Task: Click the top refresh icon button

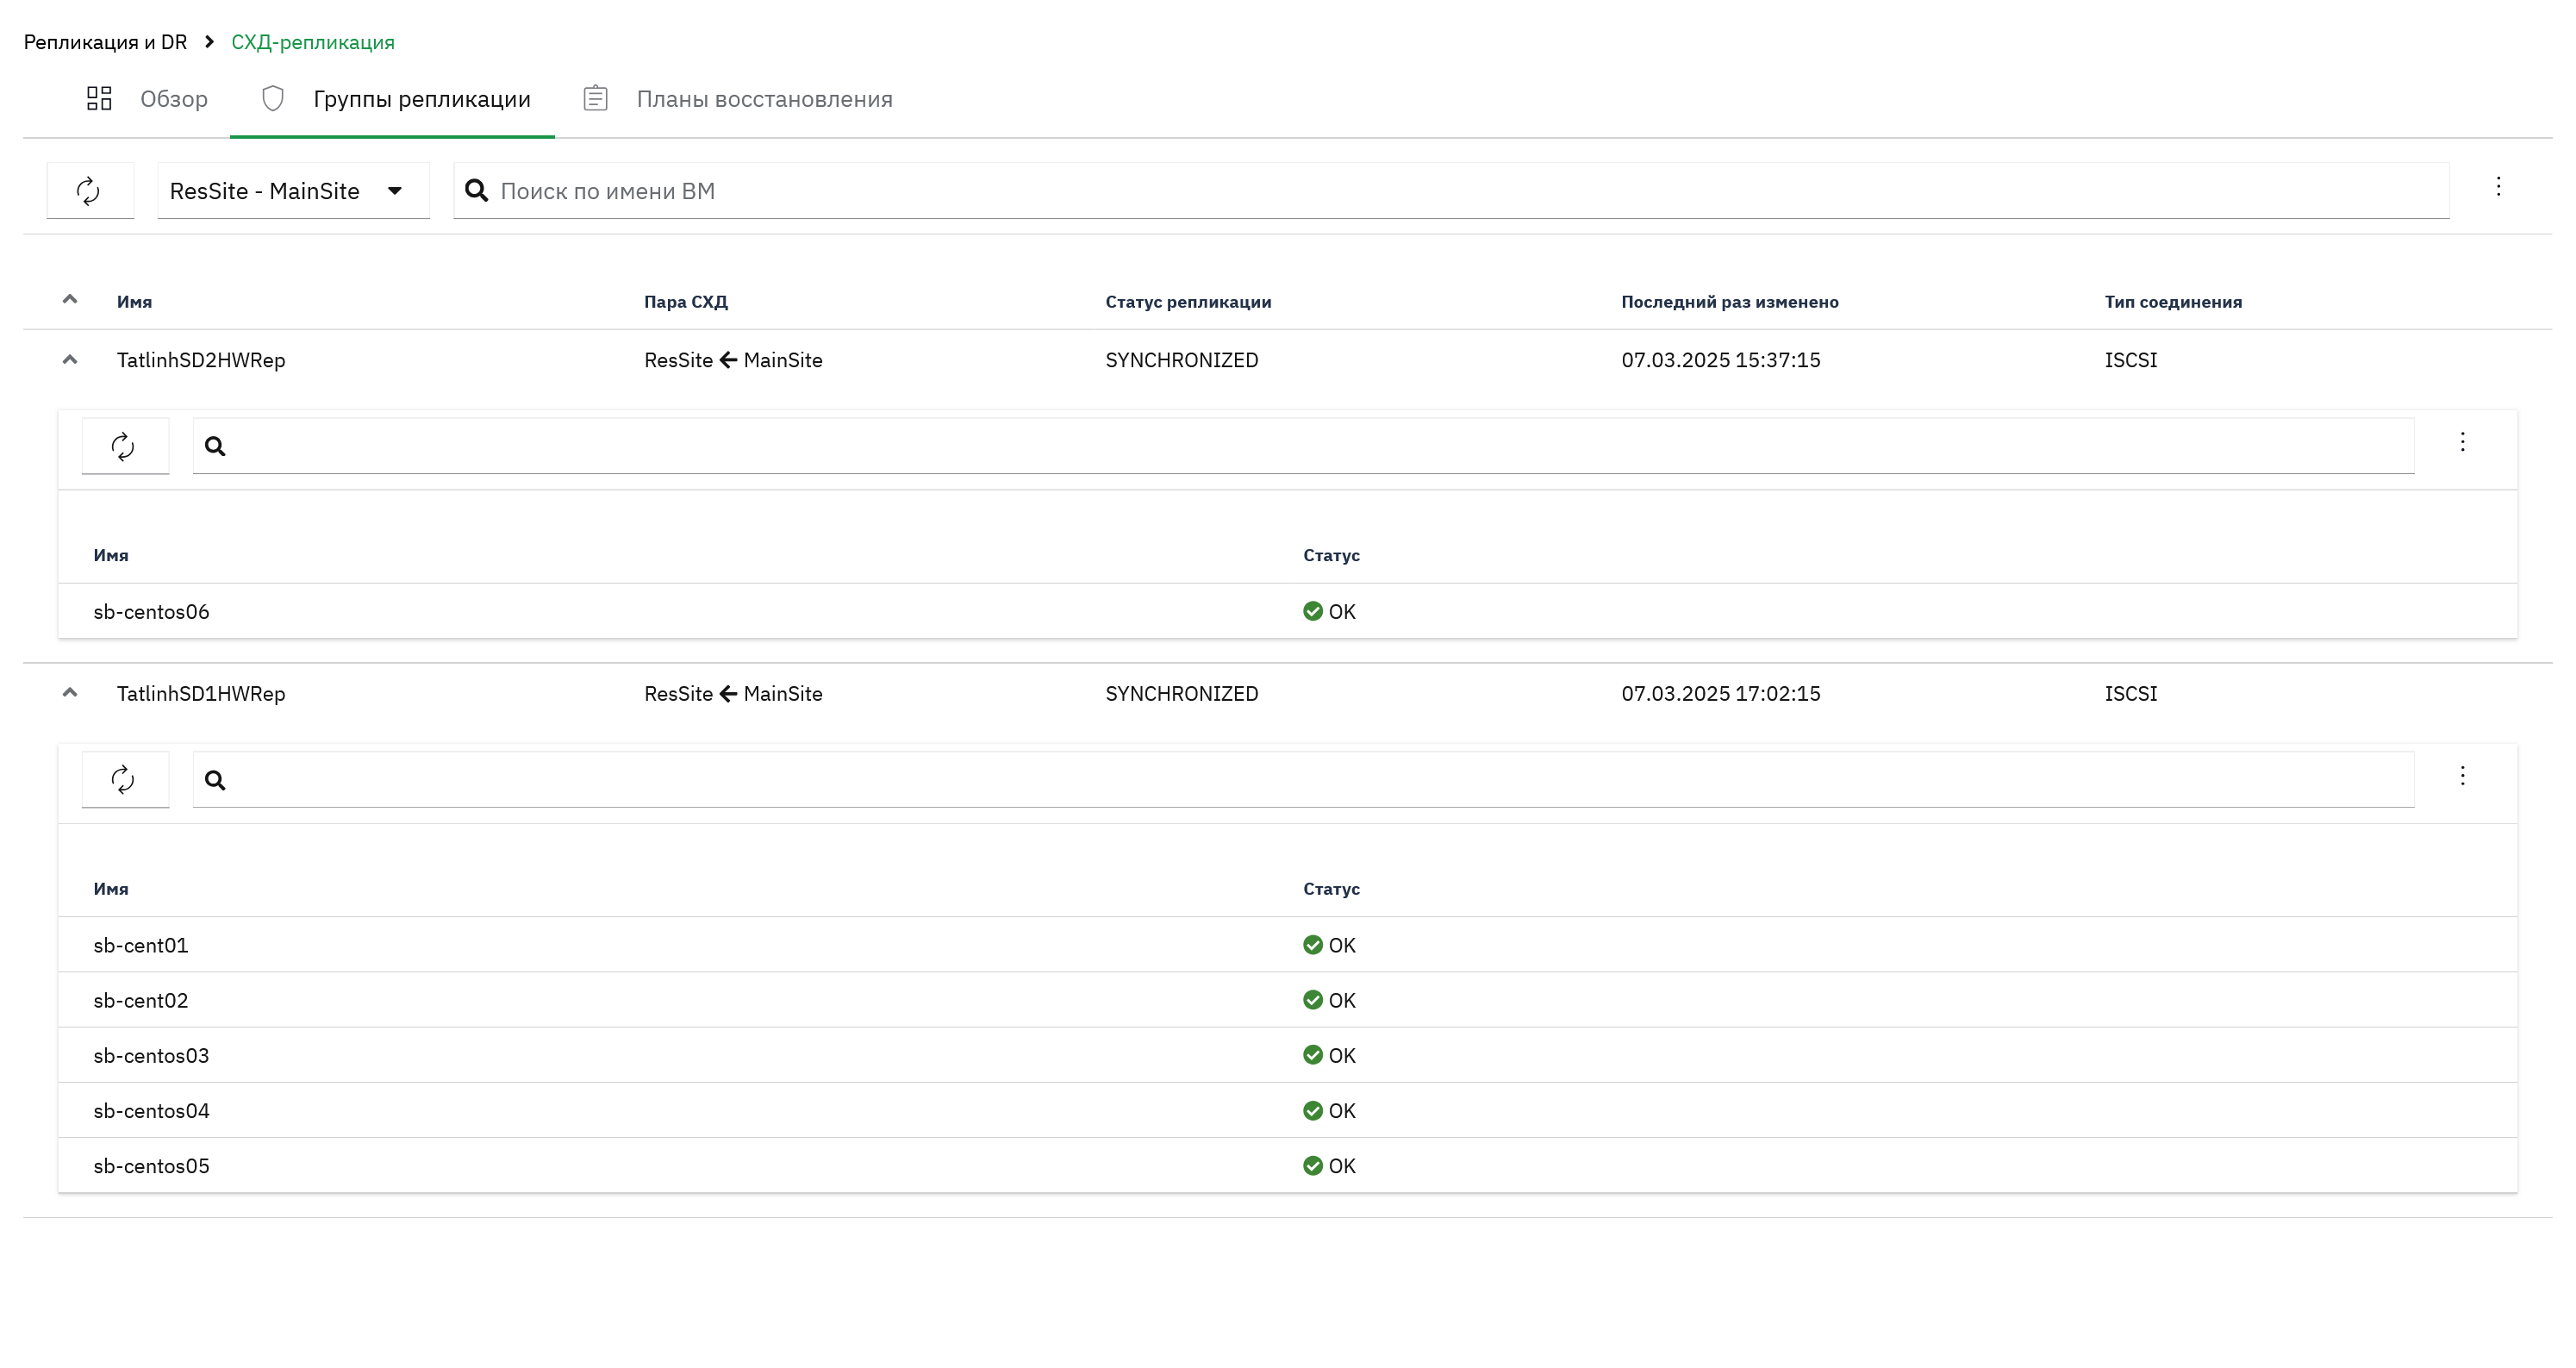Action: tap(89, 190)
